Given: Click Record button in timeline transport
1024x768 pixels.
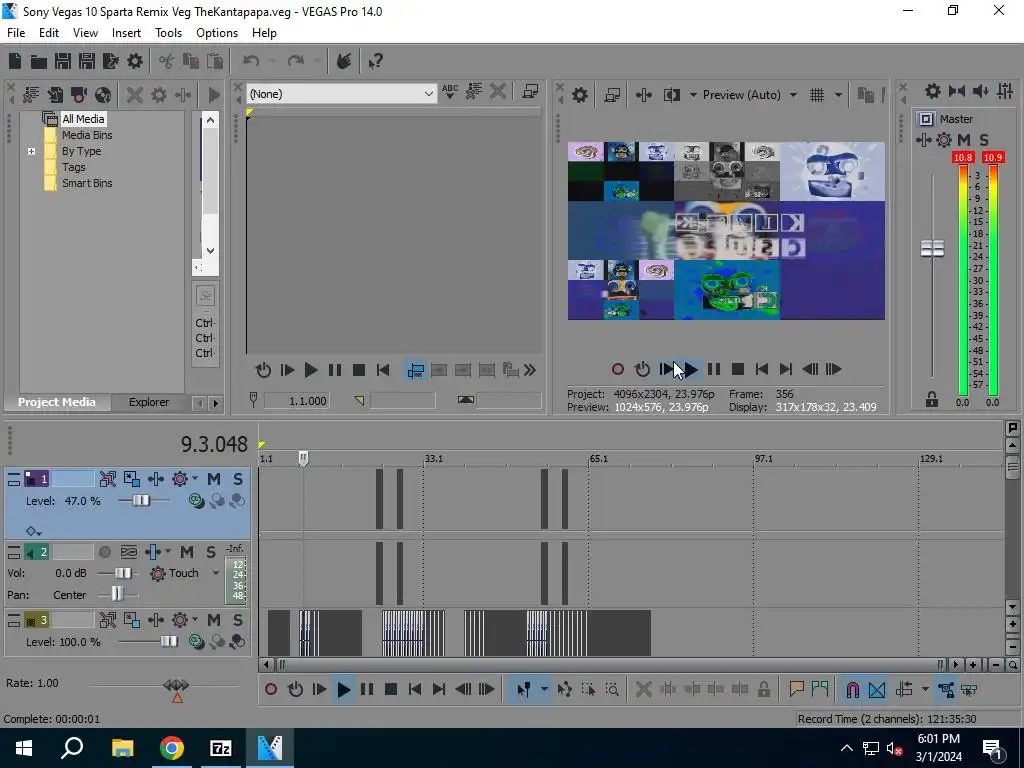Looking at the screenshot, I should [x=271, y=690].
